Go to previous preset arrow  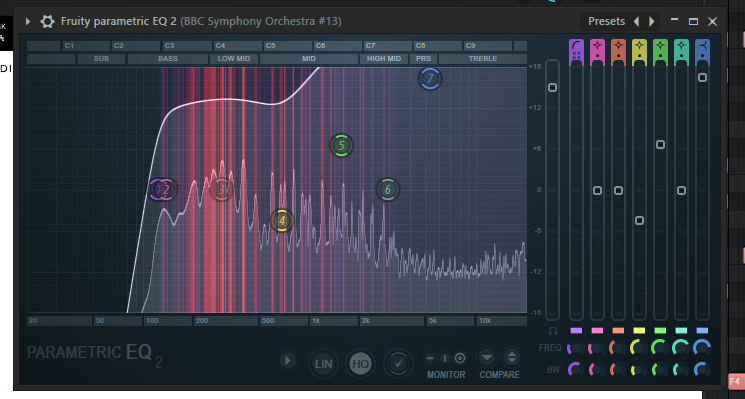point(636,21)
